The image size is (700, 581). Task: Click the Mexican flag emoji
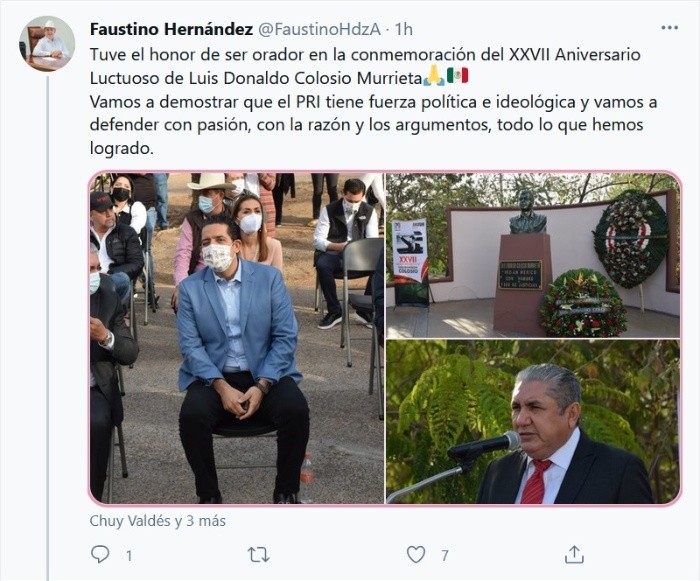[x=458, y=76]
